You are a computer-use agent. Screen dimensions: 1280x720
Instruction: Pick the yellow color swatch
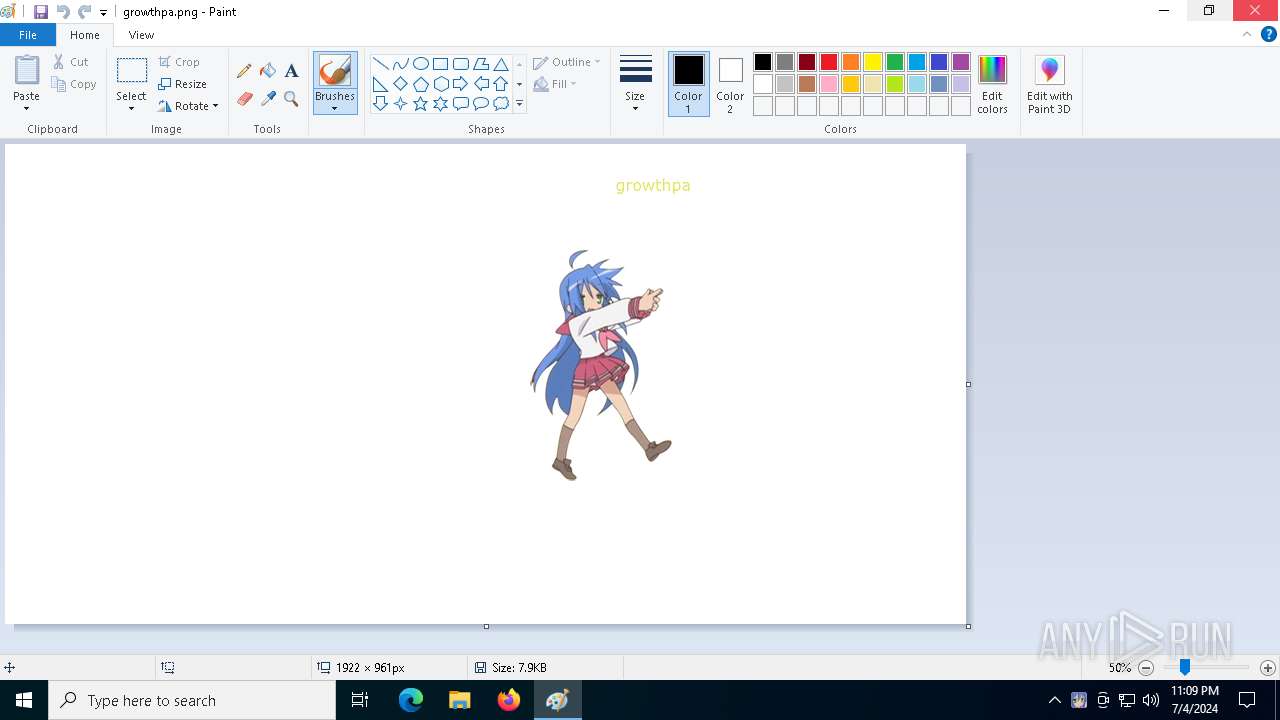pyautogui.click(x=873, y=62)
